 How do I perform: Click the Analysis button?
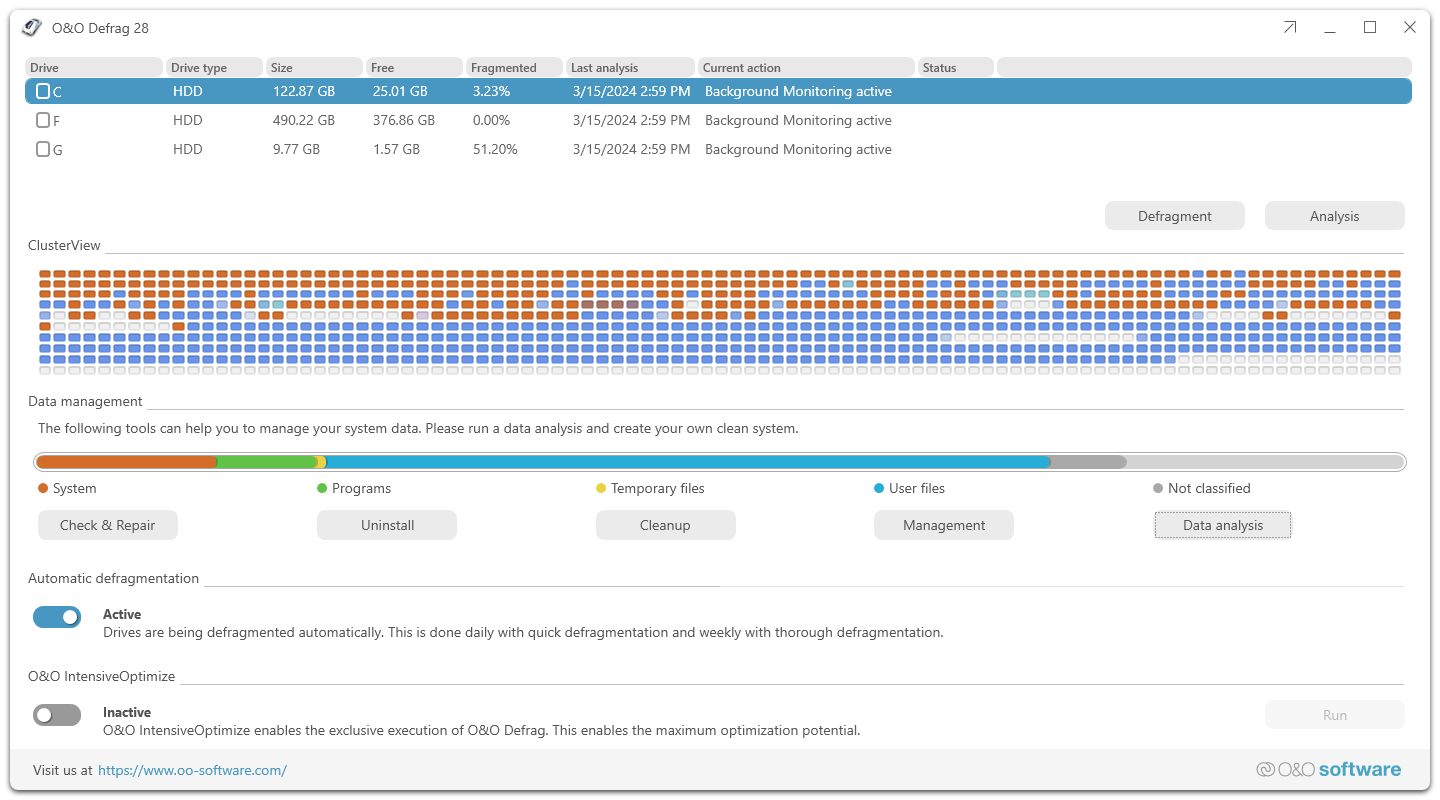[1334, 216]
